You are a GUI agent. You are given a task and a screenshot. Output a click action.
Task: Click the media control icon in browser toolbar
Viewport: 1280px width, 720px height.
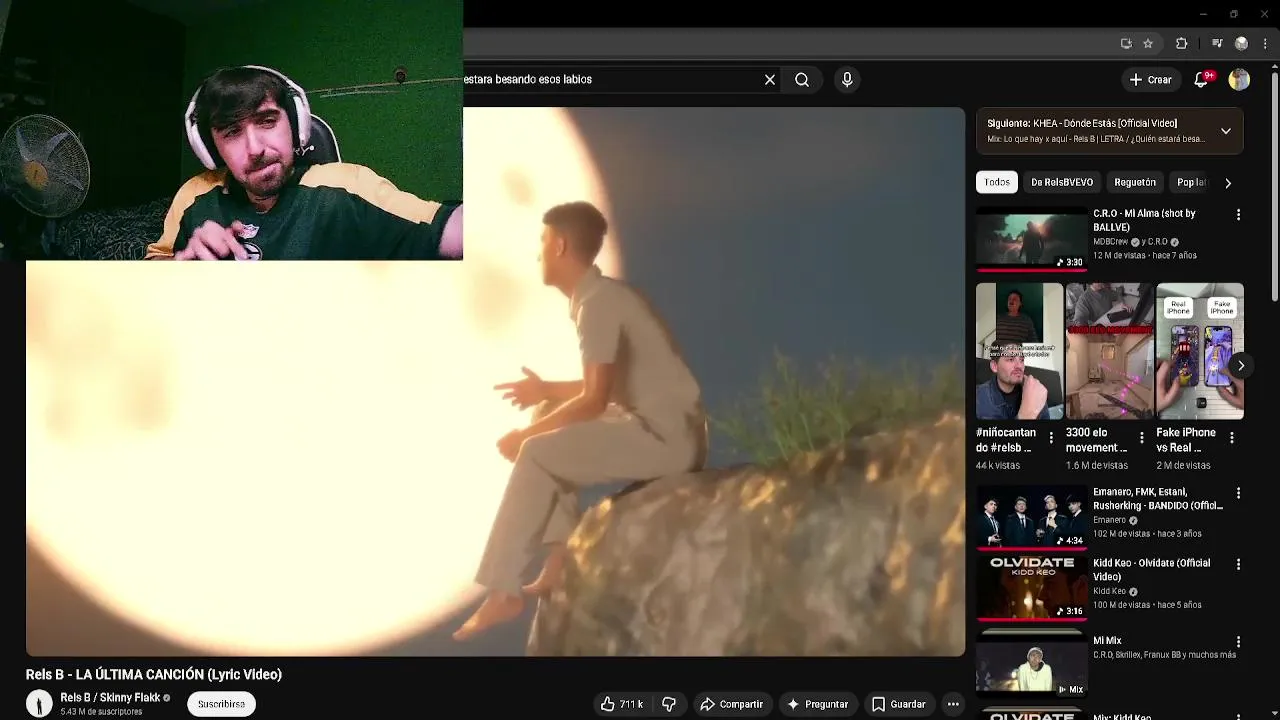tap(1217, 43)
